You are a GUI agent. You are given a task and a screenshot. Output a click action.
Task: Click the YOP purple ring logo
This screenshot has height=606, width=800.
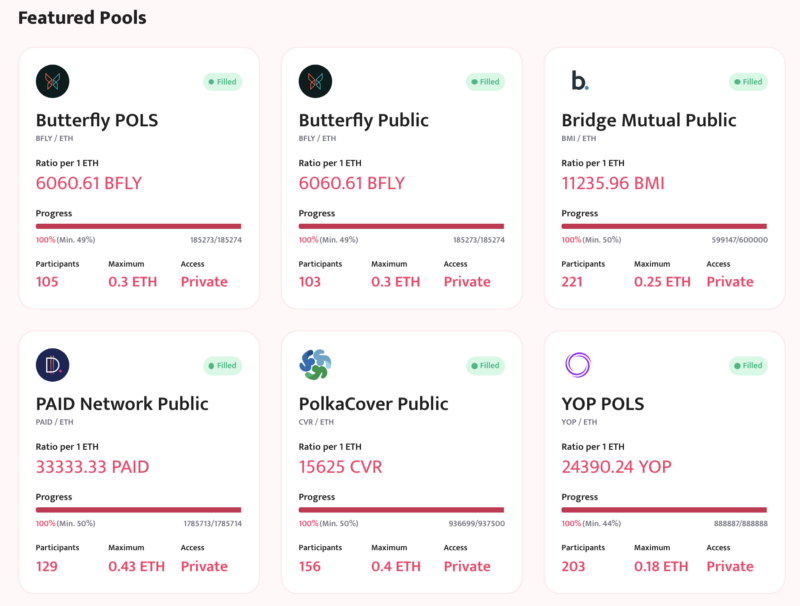[x=579, y=365]
